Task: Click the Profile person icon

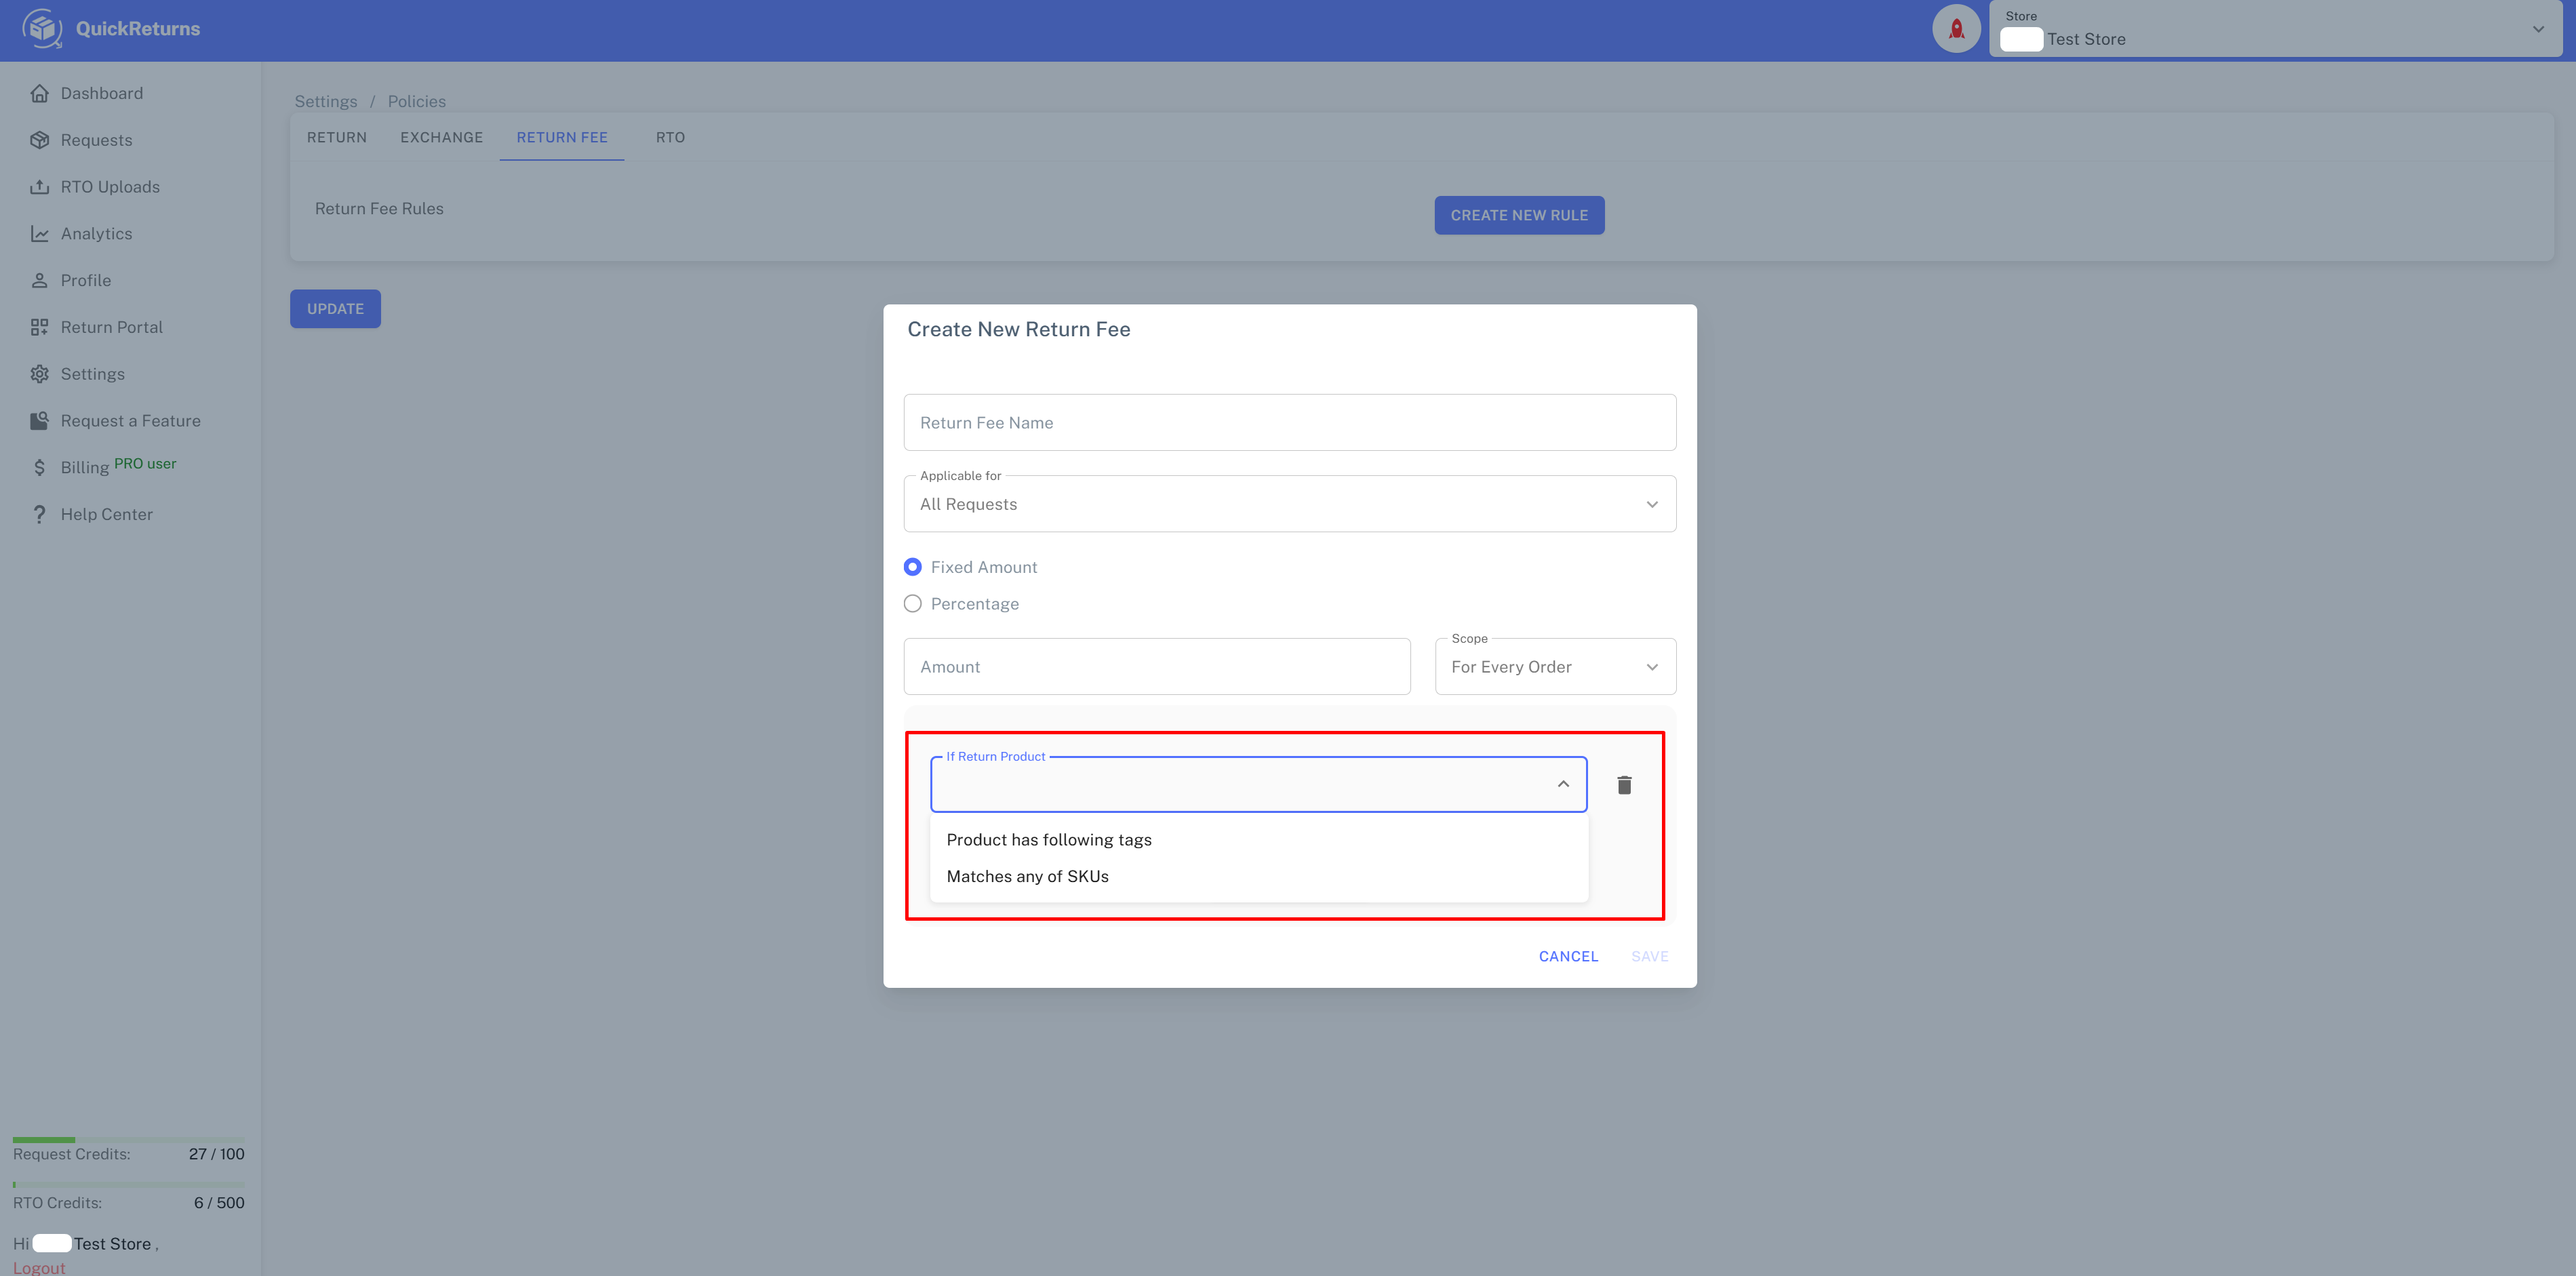Action: click(39, 281)
